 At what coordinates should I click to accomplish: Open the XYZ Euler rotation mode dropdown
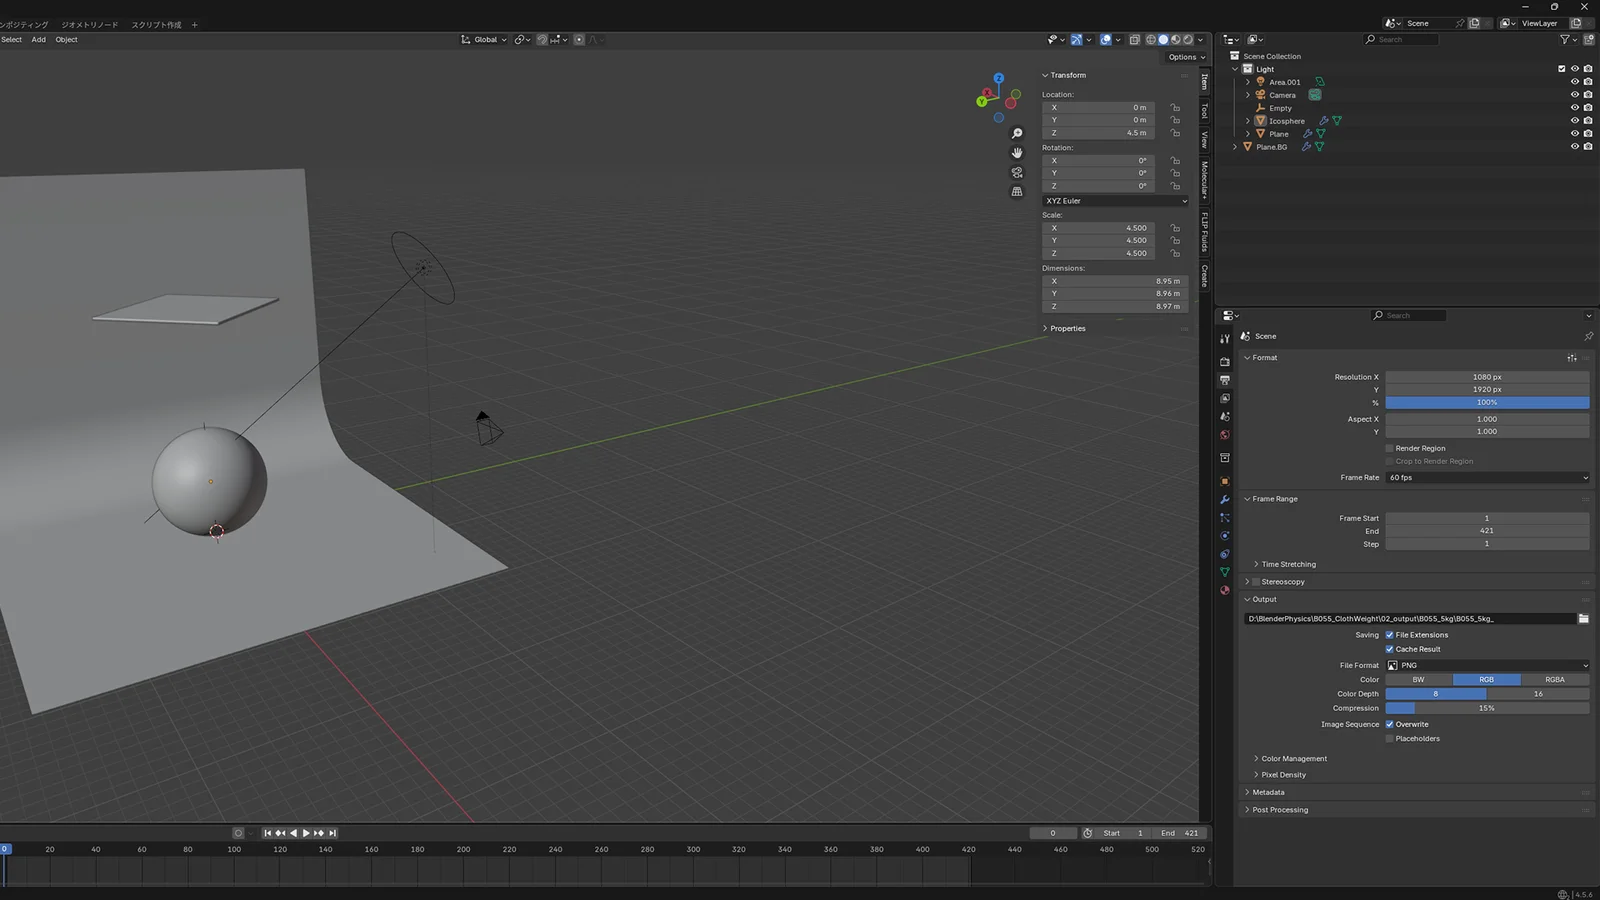(1115, 201)
